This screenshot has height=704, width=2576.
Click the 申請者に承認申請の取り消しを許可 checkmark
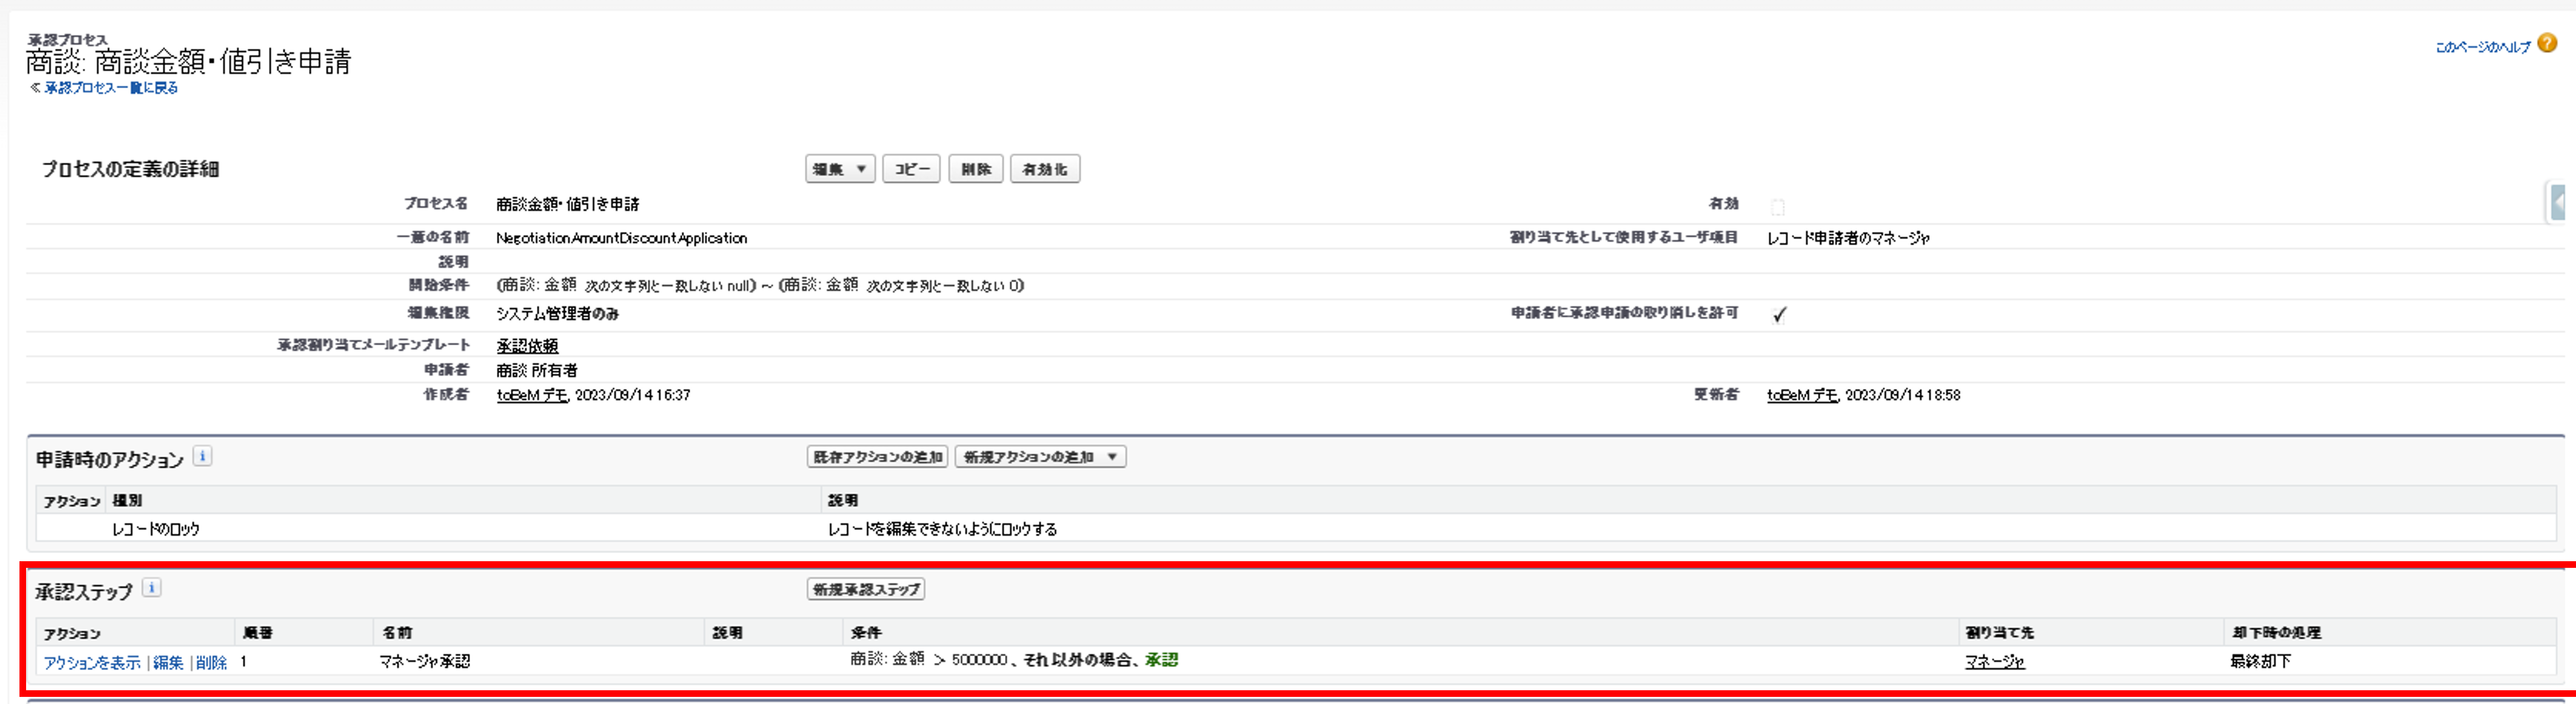(x=1779, y=315)
